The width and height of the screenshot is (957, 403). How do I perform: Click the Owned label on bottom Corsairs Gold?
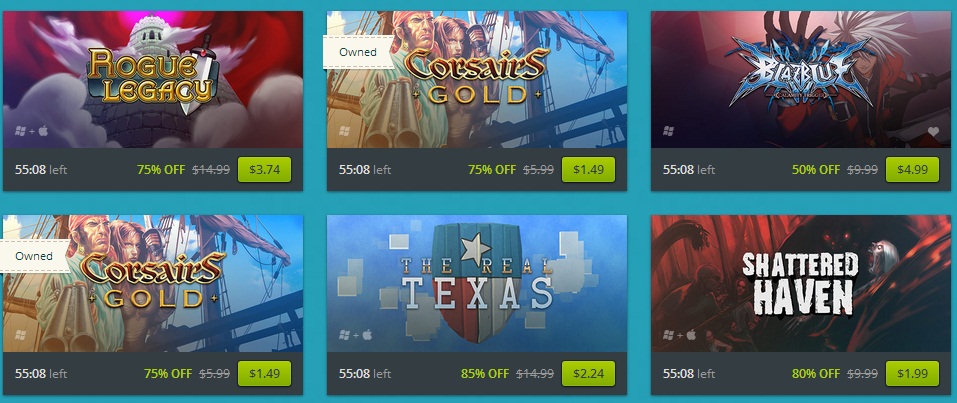click(34, 256)
